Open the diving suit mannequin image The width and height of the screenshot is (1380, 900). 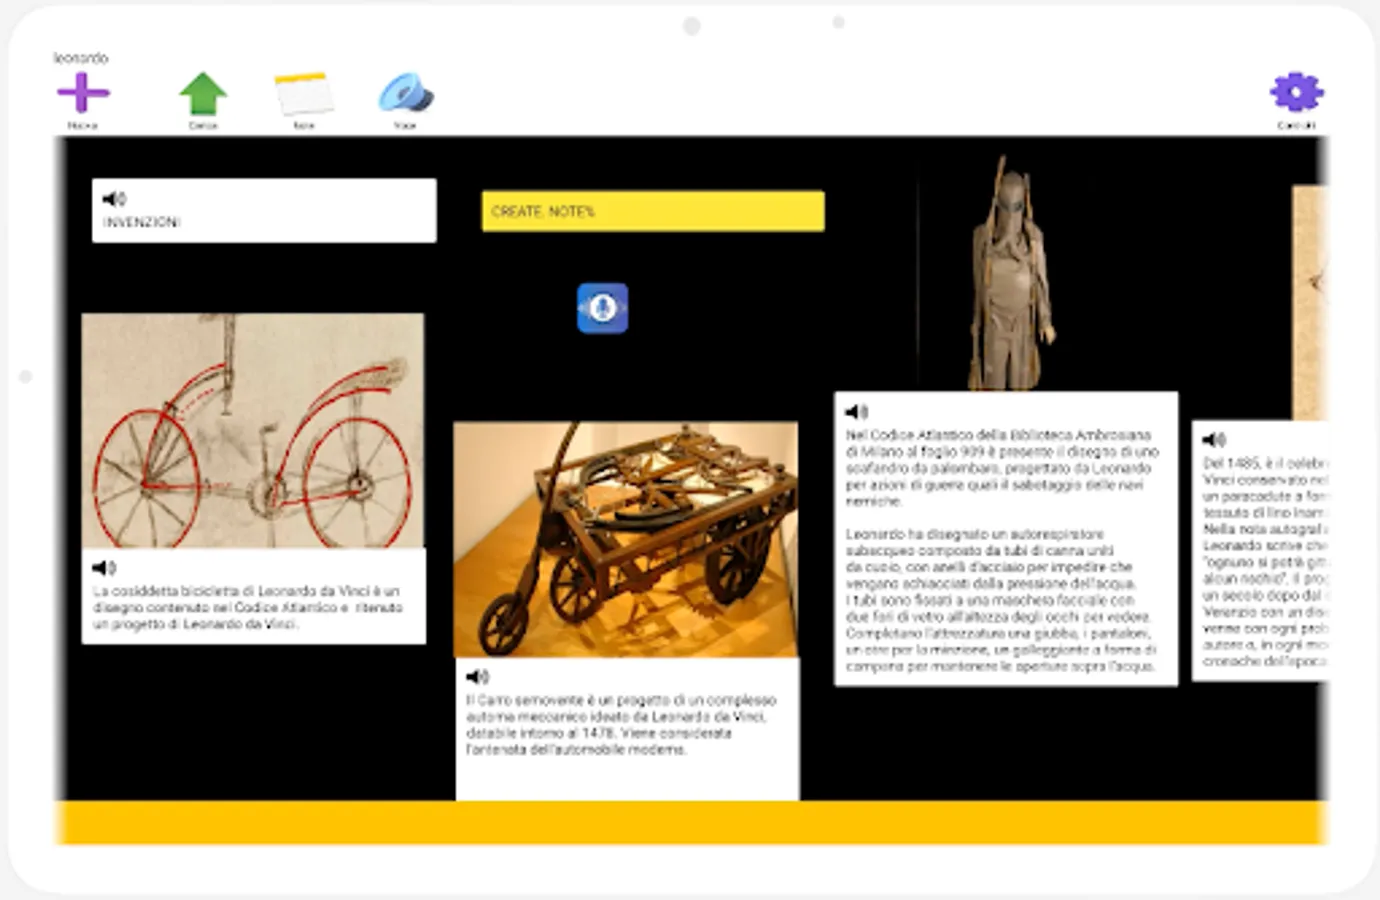pyautogui.click(x=1011, y=272)
